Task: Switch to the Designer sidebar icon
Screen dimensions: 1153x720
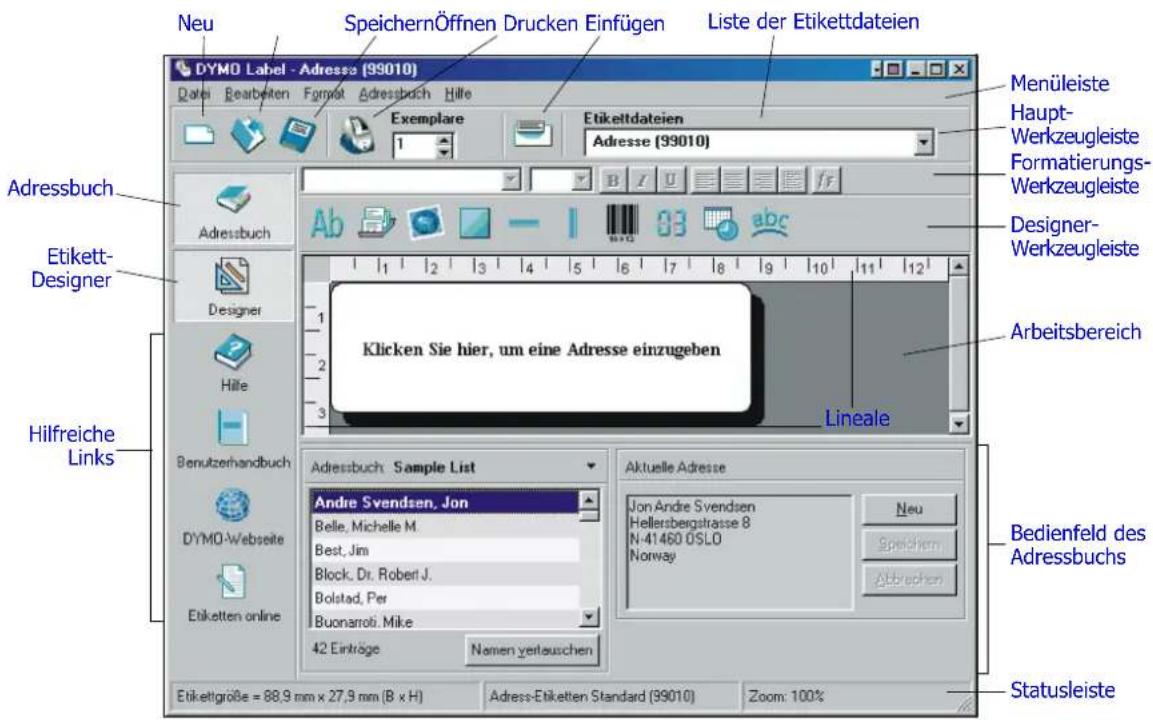Action: click(x=234, y=287)
